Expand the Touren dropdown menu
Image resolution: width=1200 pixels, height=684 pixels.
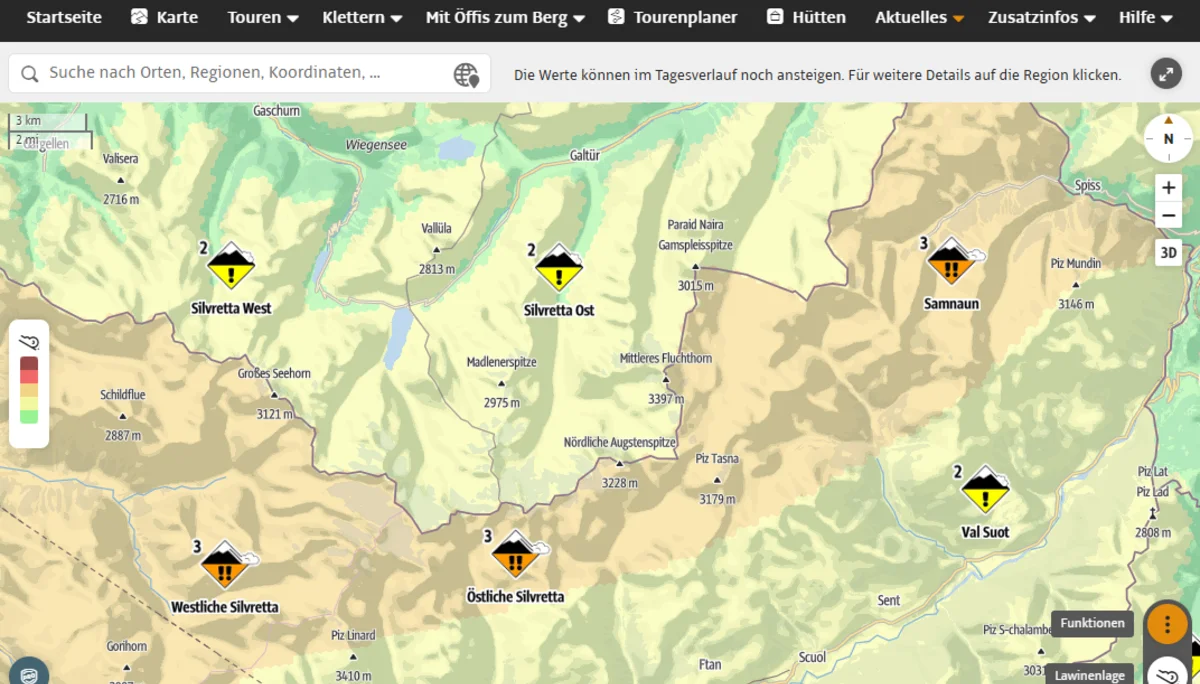[262, 17]
